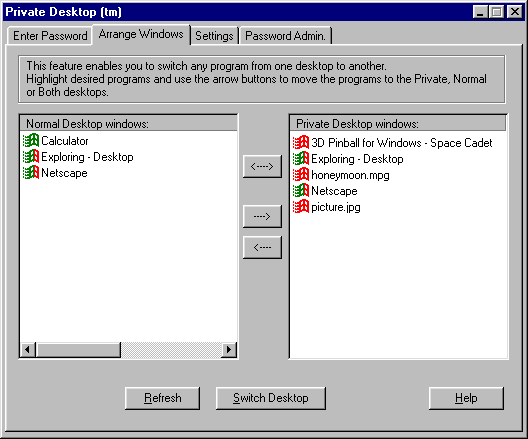Click the Netscape icon in the Normal Desktop list
528x439 pixels.
coord(31,172)
